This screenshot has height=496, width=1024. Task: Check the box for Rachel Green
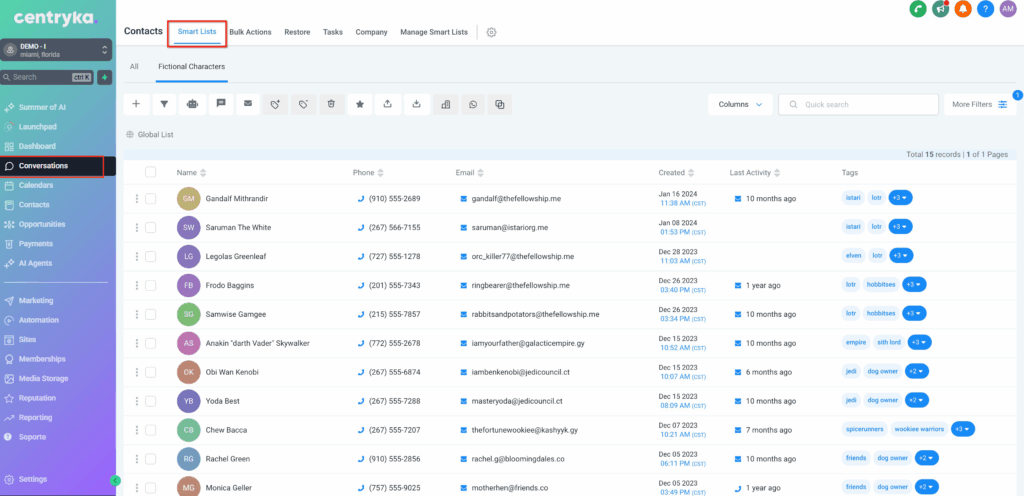tap(151, 459)
